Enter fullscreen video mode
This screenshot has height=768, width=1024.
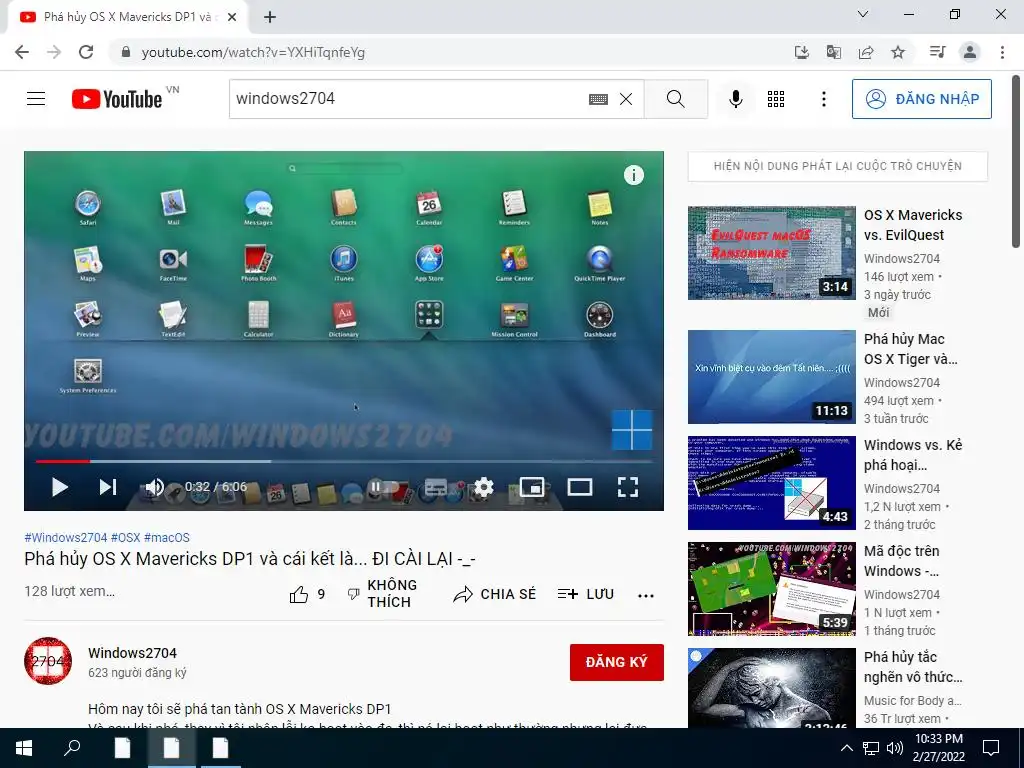pos(628,487)
